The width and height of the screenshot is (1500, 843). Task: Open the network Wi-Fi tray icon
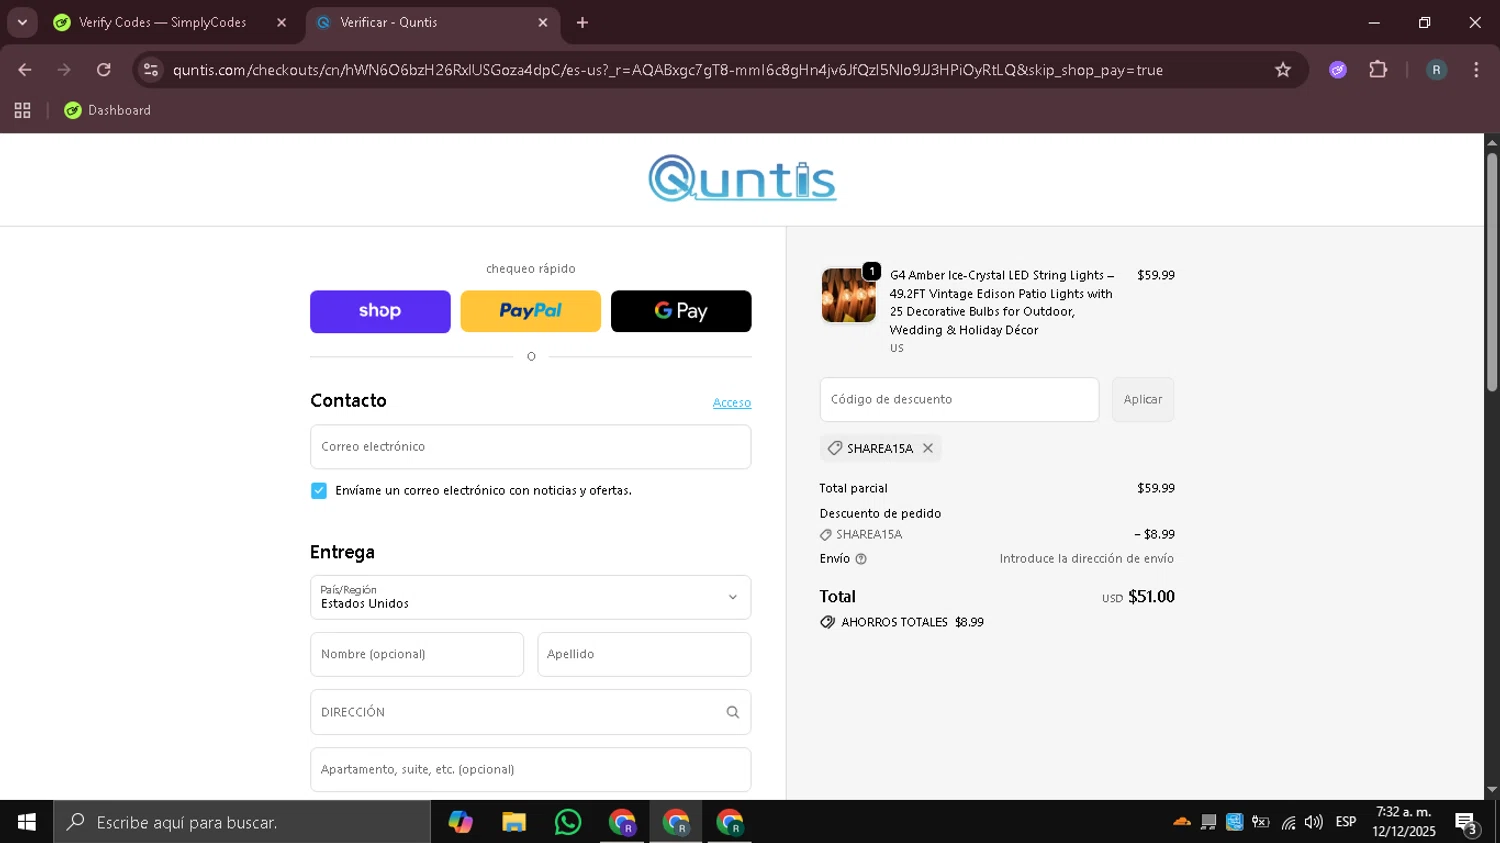click(x=1288, y=822)
